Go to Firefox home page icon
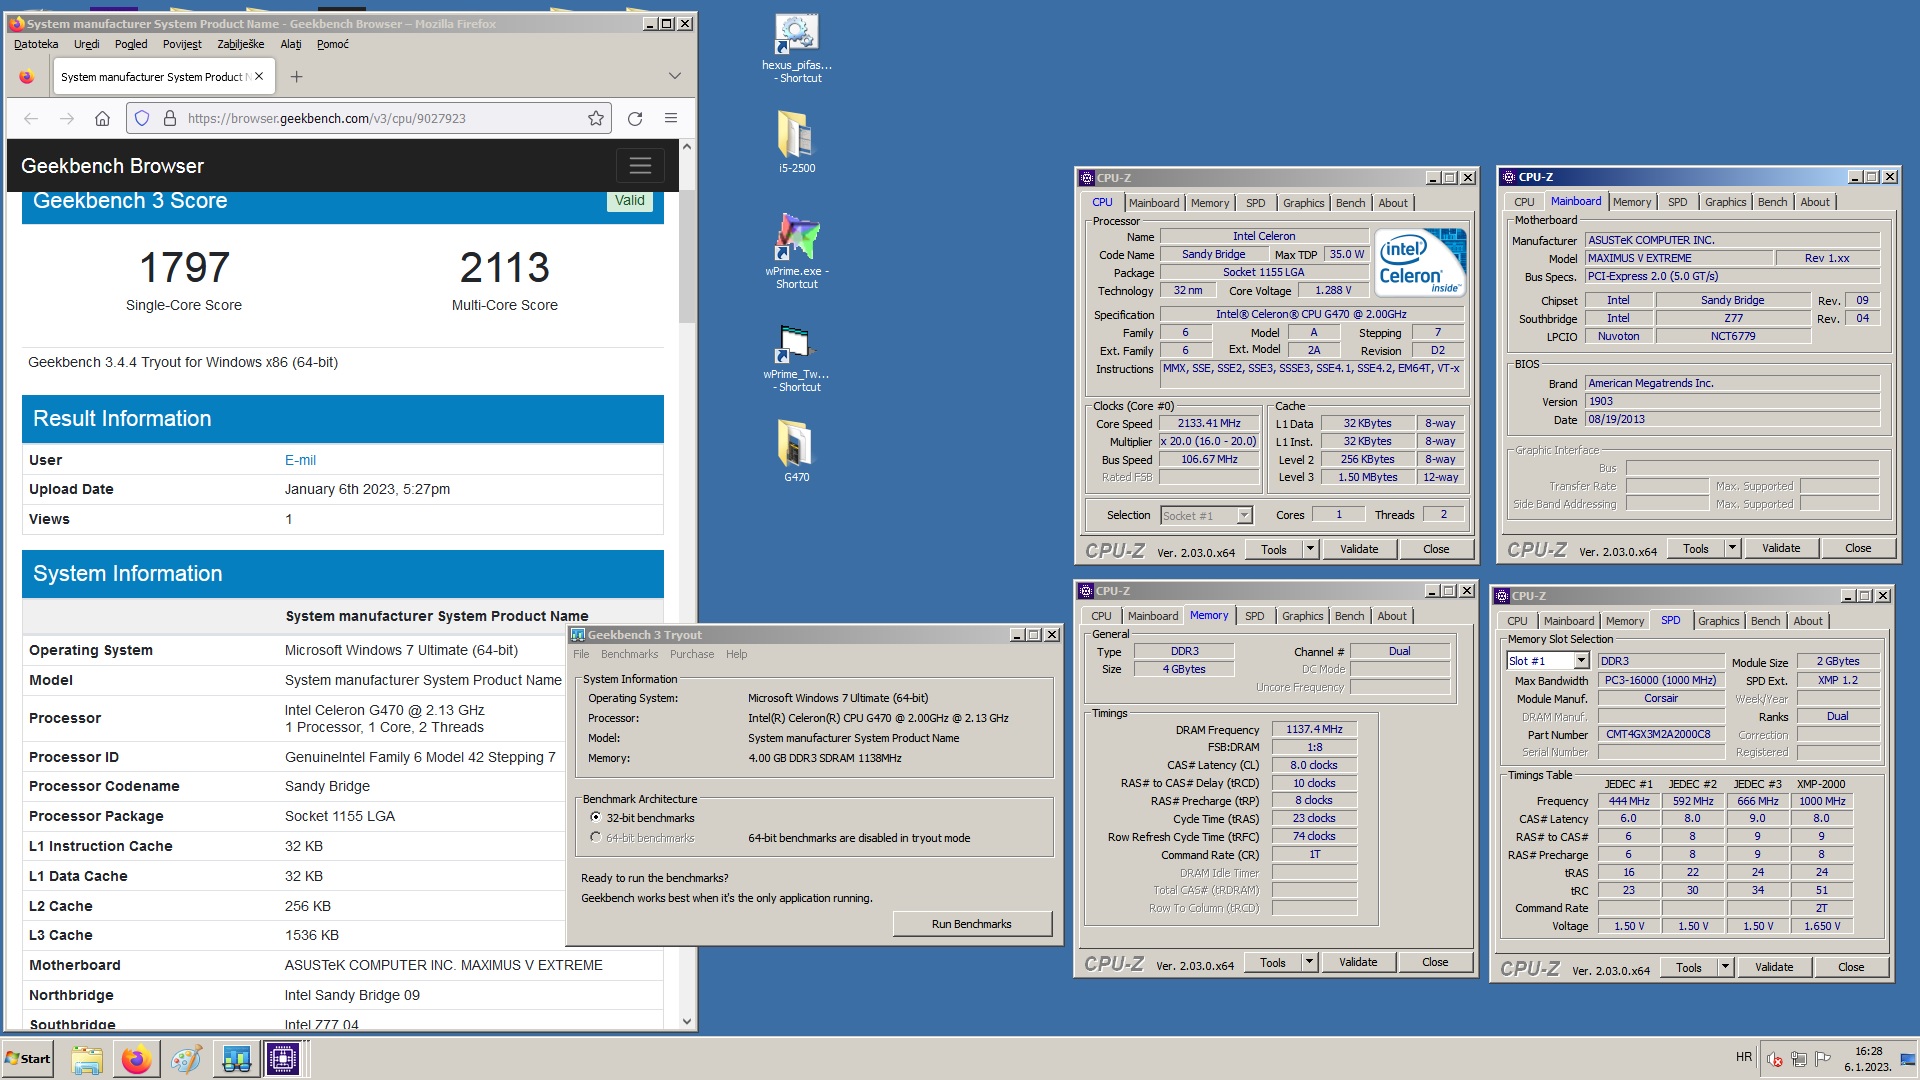The width and height of the screenshot is (1920, 1080). point(102,118)
